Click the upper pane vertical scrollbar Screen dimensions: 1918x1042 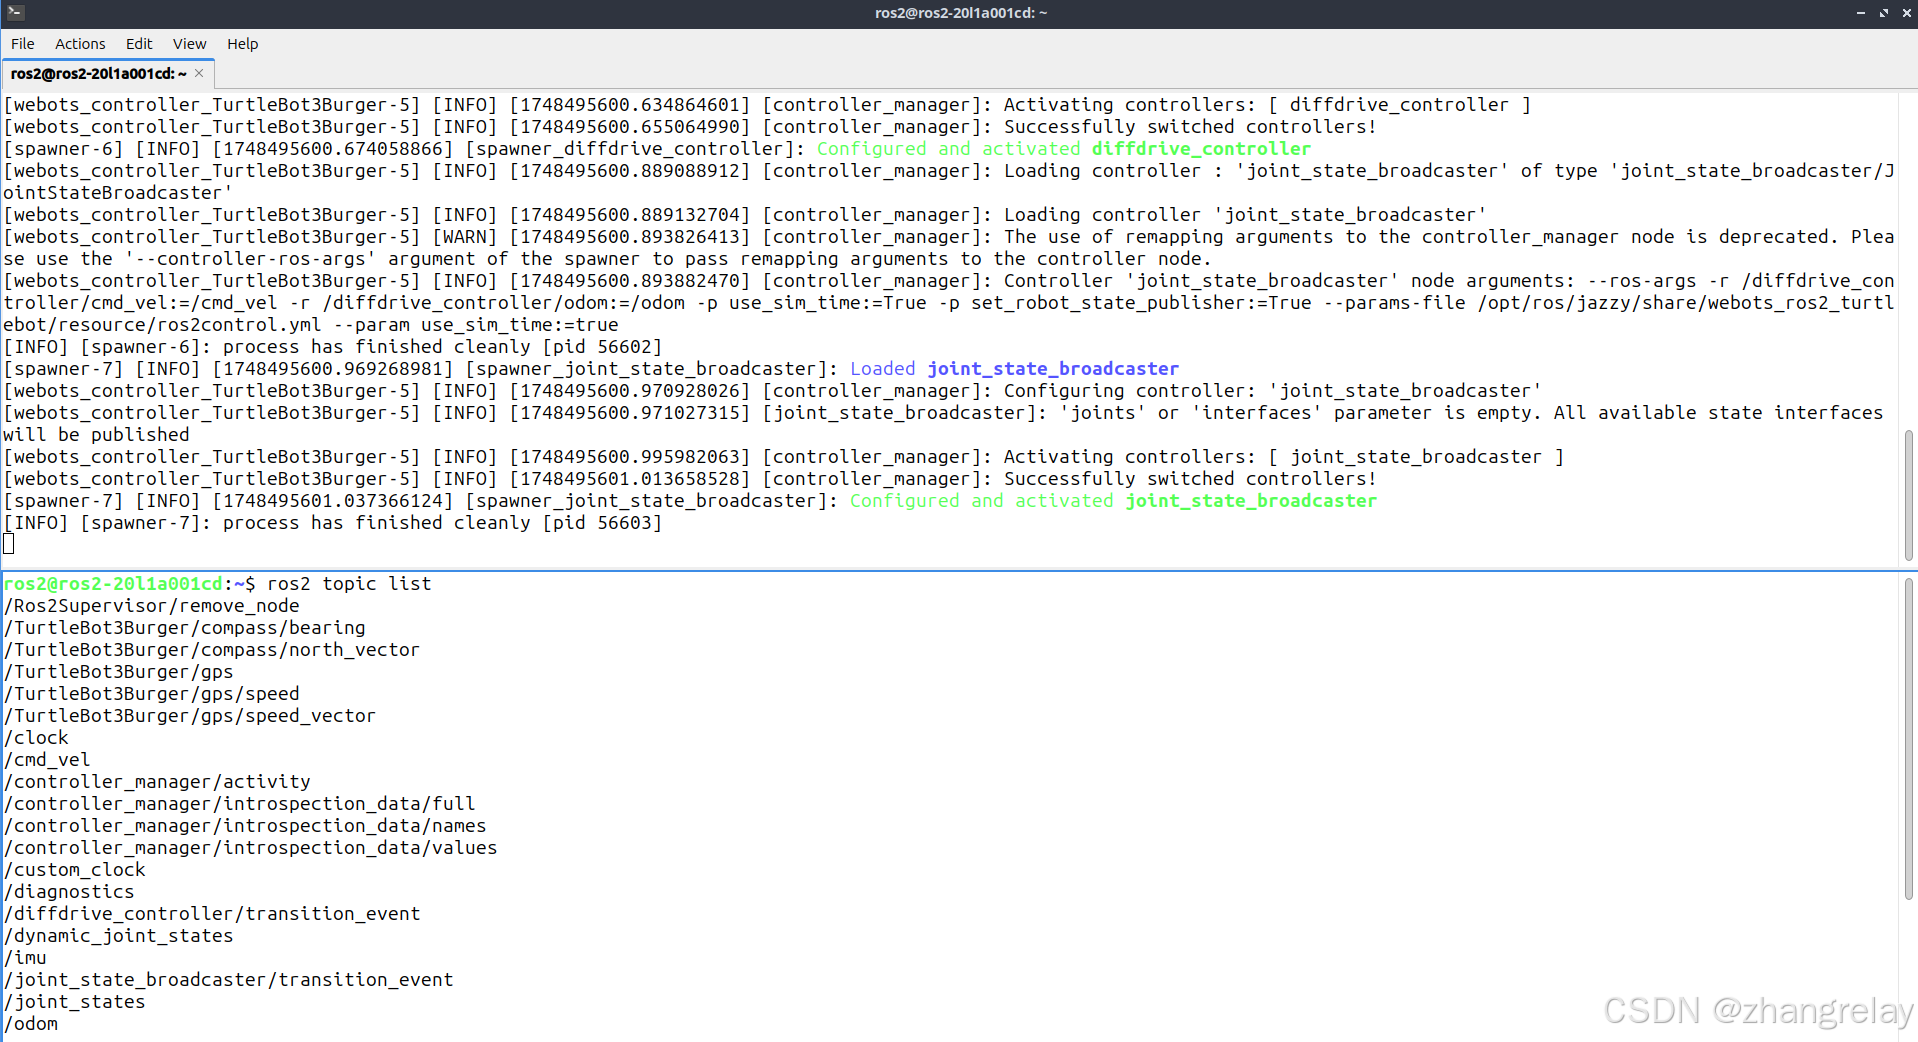(x=1908, y=495)
